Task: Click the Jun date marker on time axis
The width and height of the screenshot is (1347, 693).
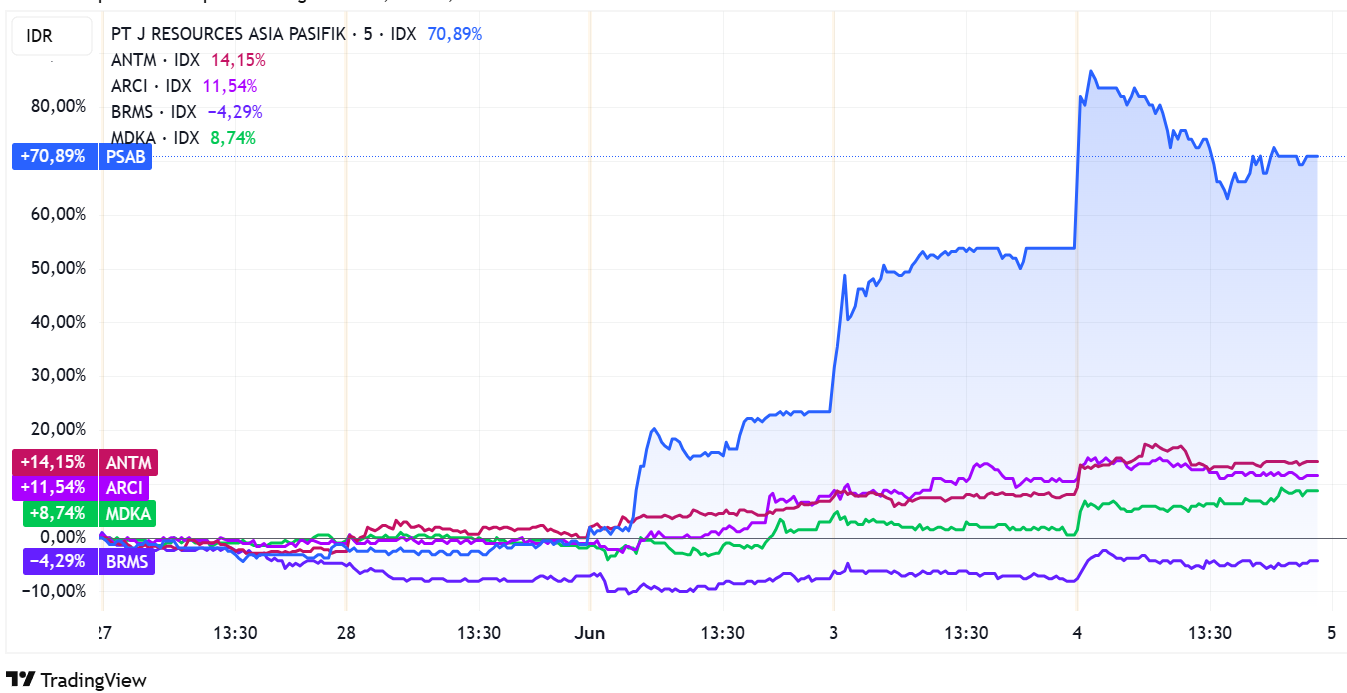Action: (x=591, y=633)
